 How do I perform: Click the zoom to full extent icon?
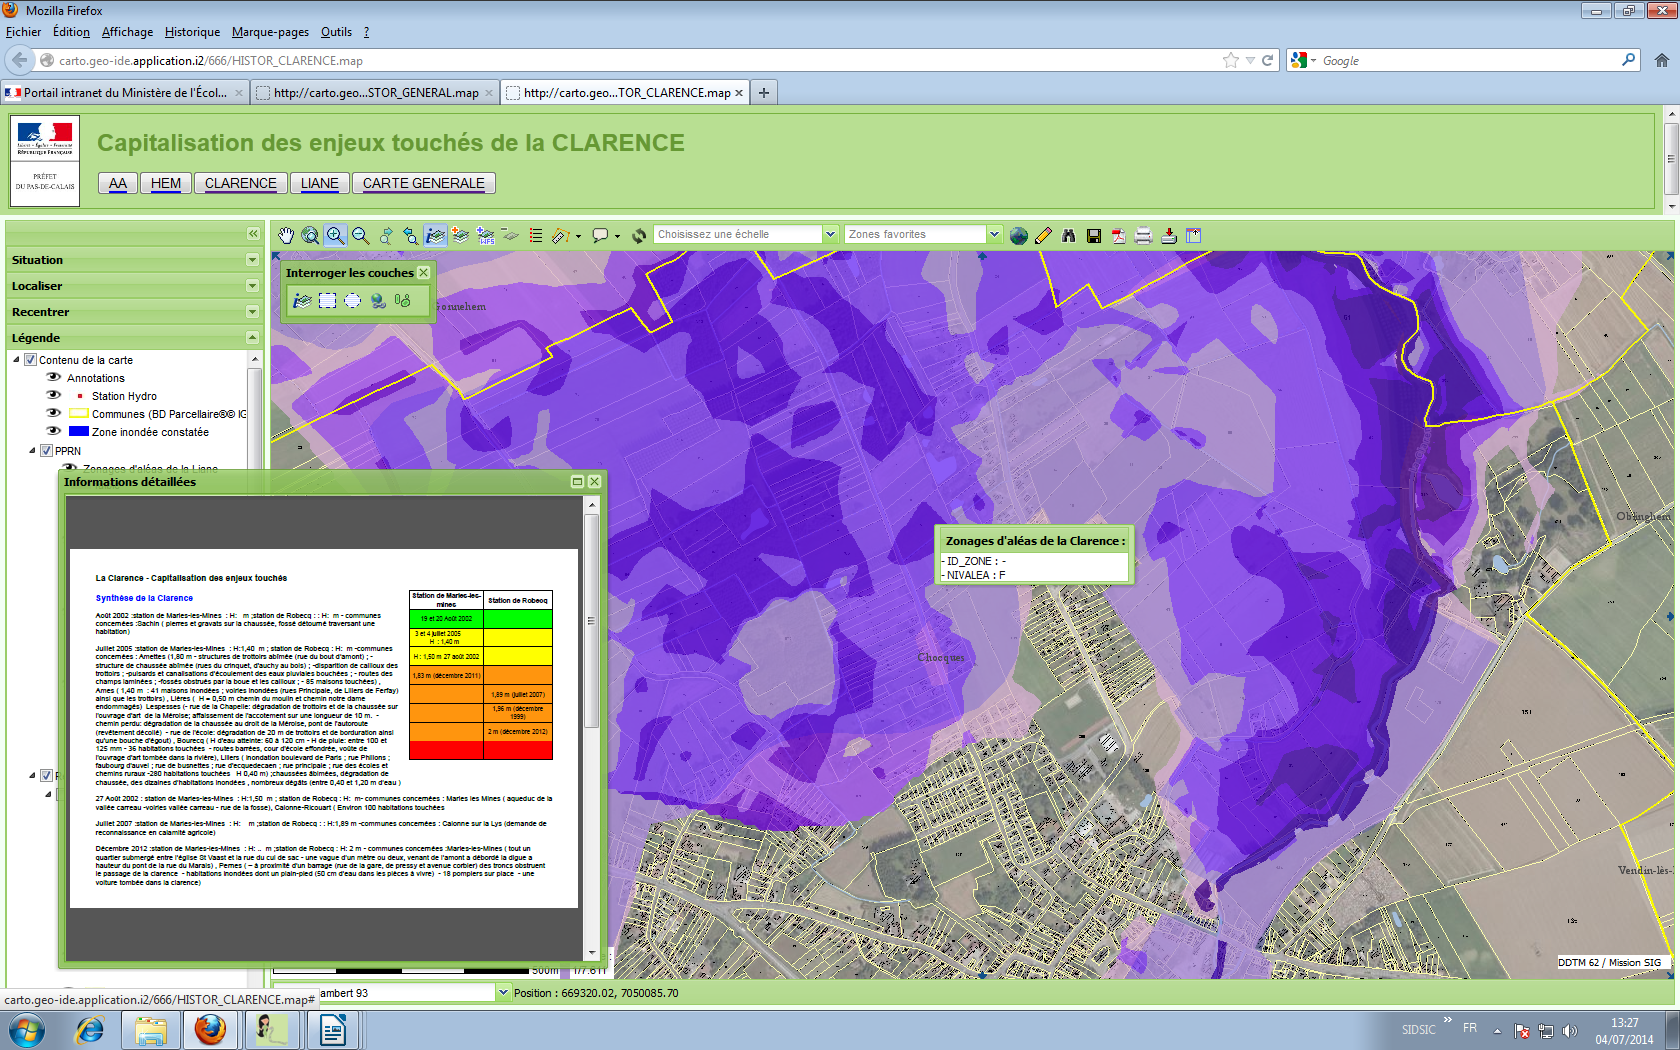coord(311,235)
